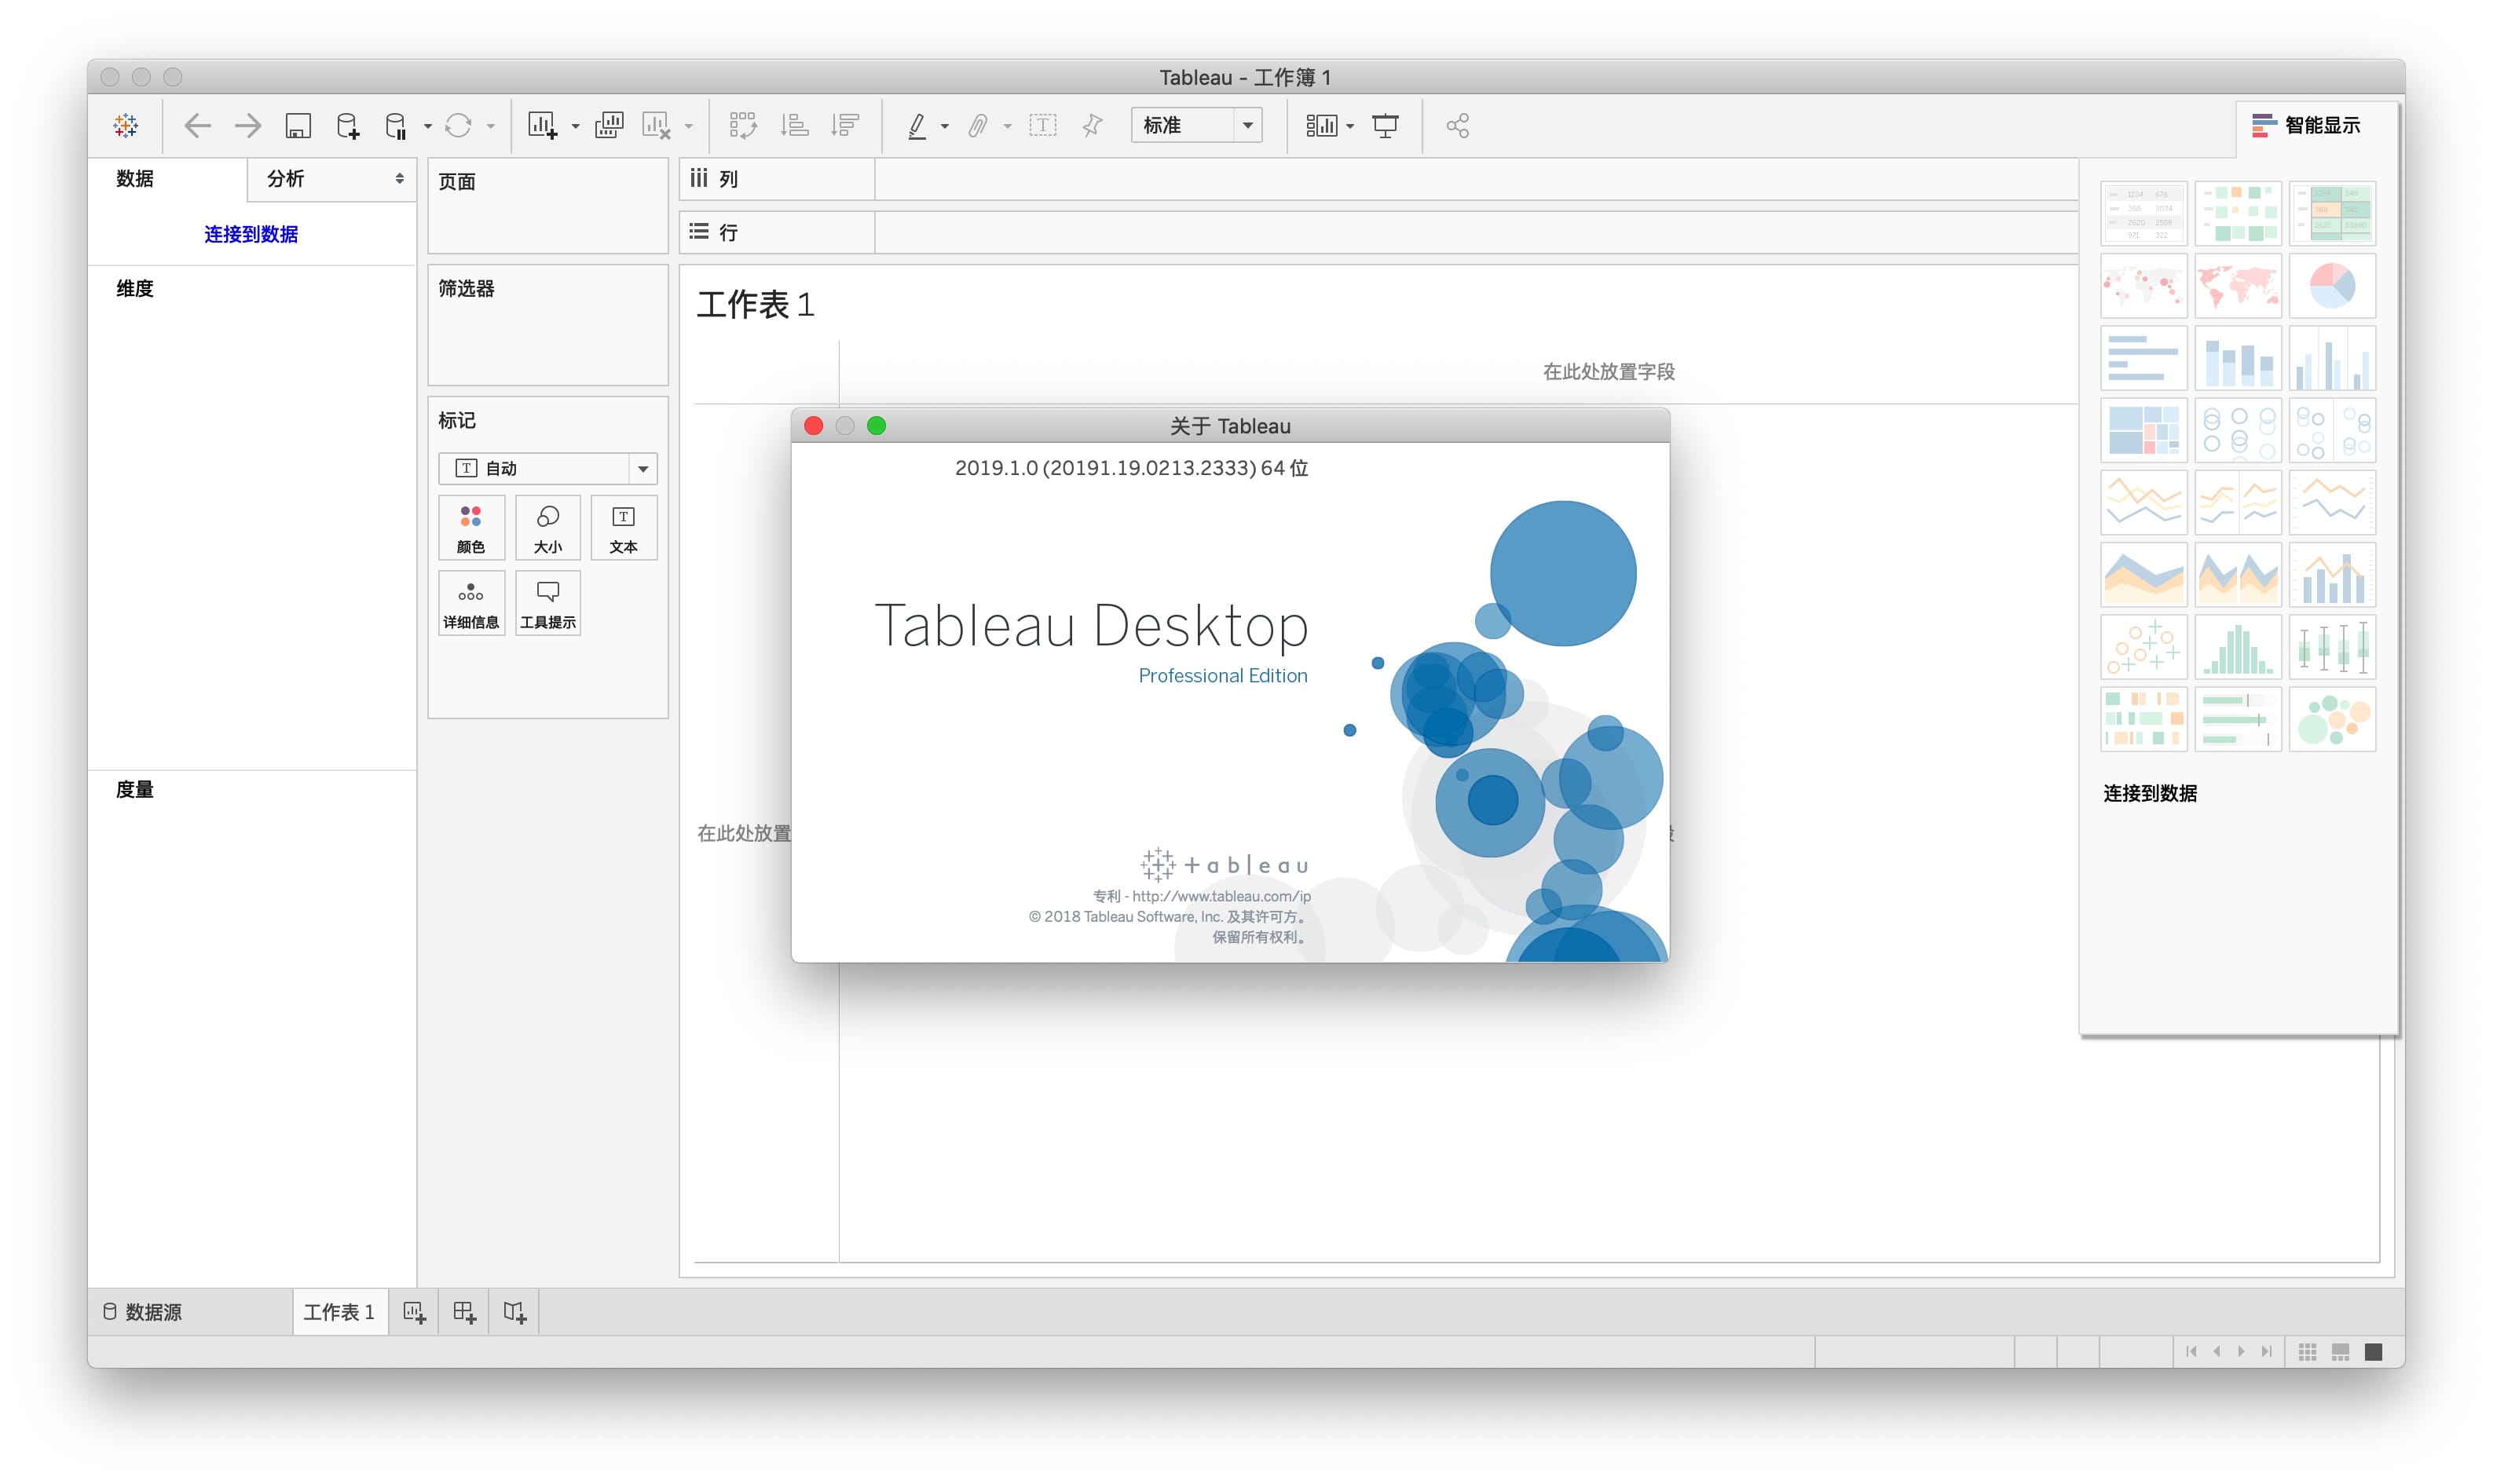Click the 详细信息 detail marks button
The width and height of the screenshot is (2493, 1484).
[471, 603]
